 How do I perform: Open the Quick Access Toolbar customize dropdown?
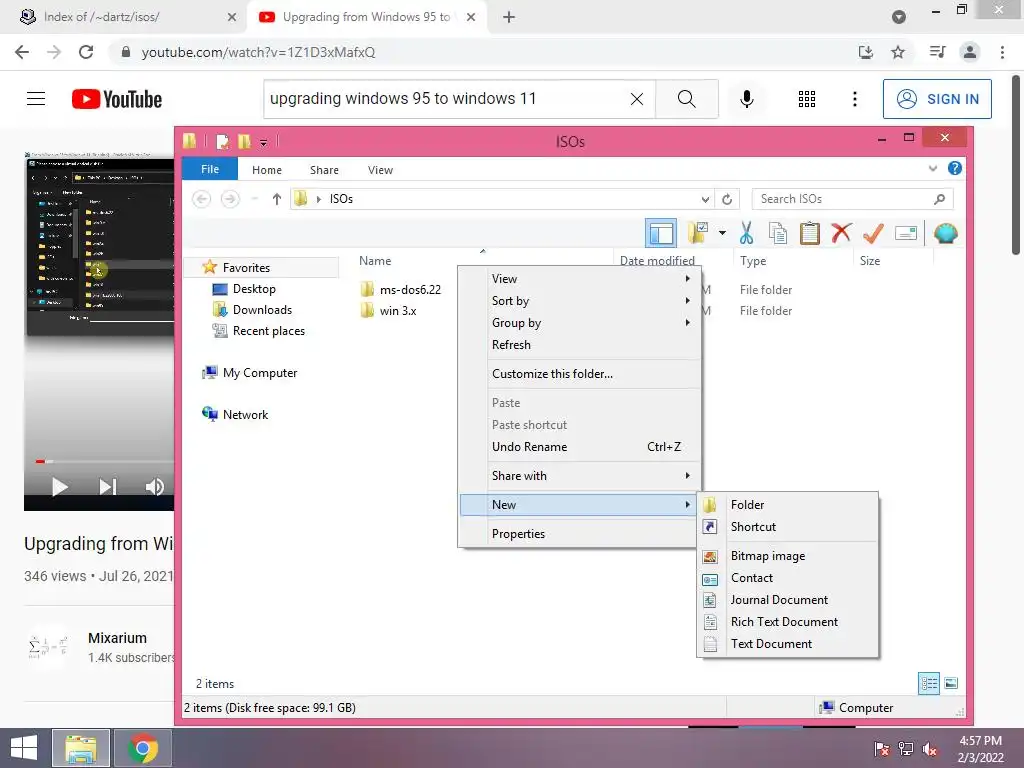click(263, 142)
